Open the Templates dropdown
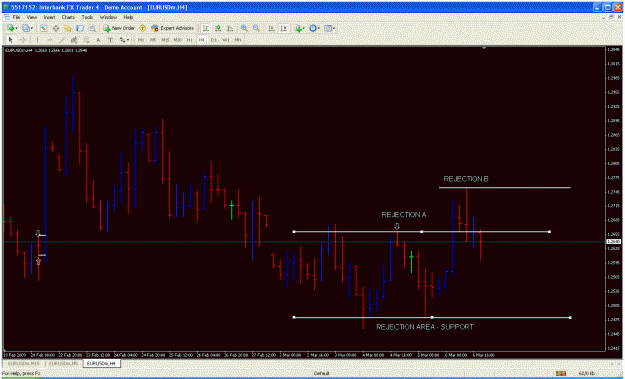The image size is (625, 379). [329, 28]
